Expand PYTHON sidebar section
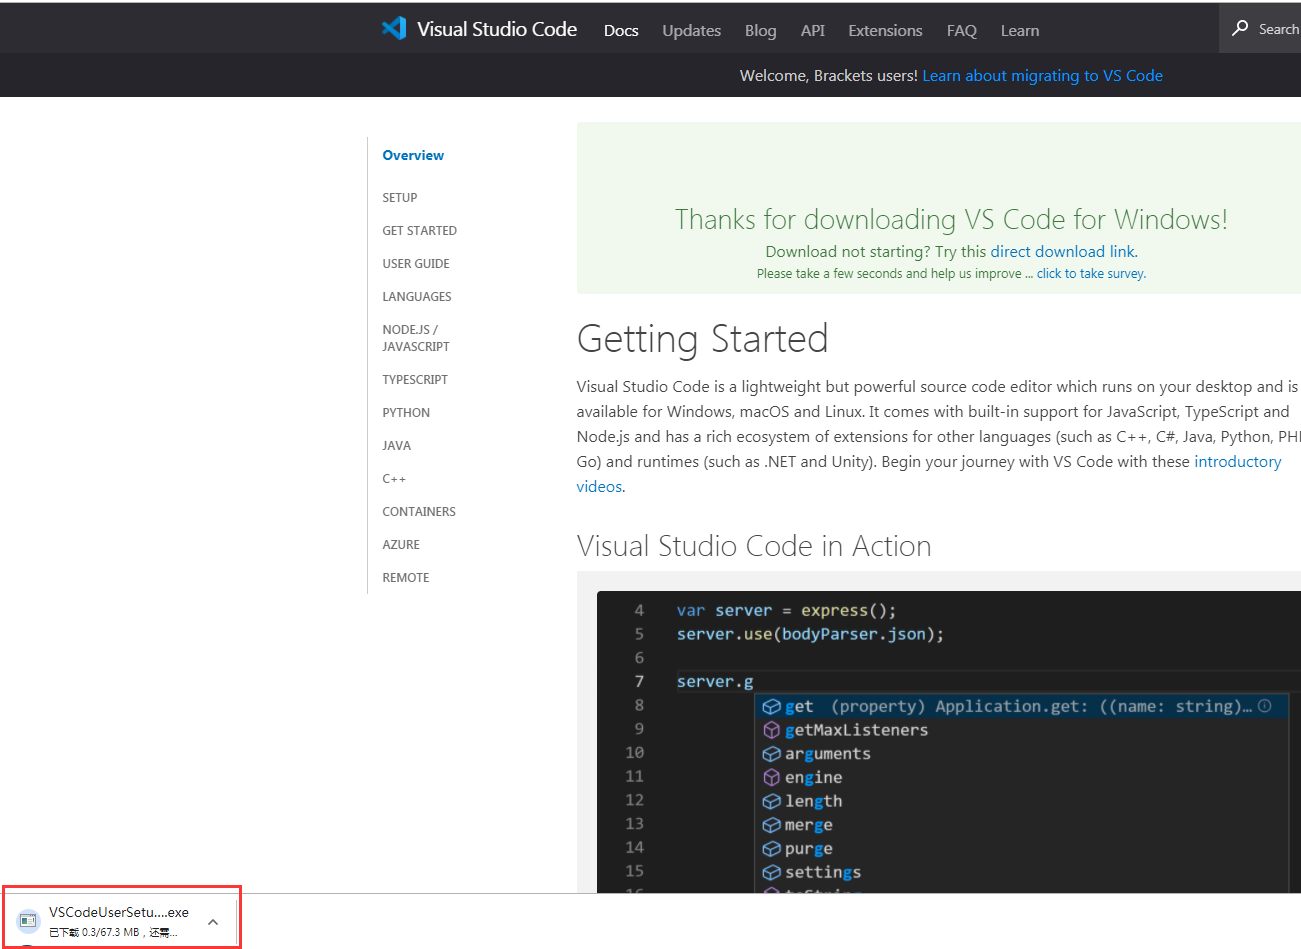Viewport: 1301px width, 949px height. (406, 413)
